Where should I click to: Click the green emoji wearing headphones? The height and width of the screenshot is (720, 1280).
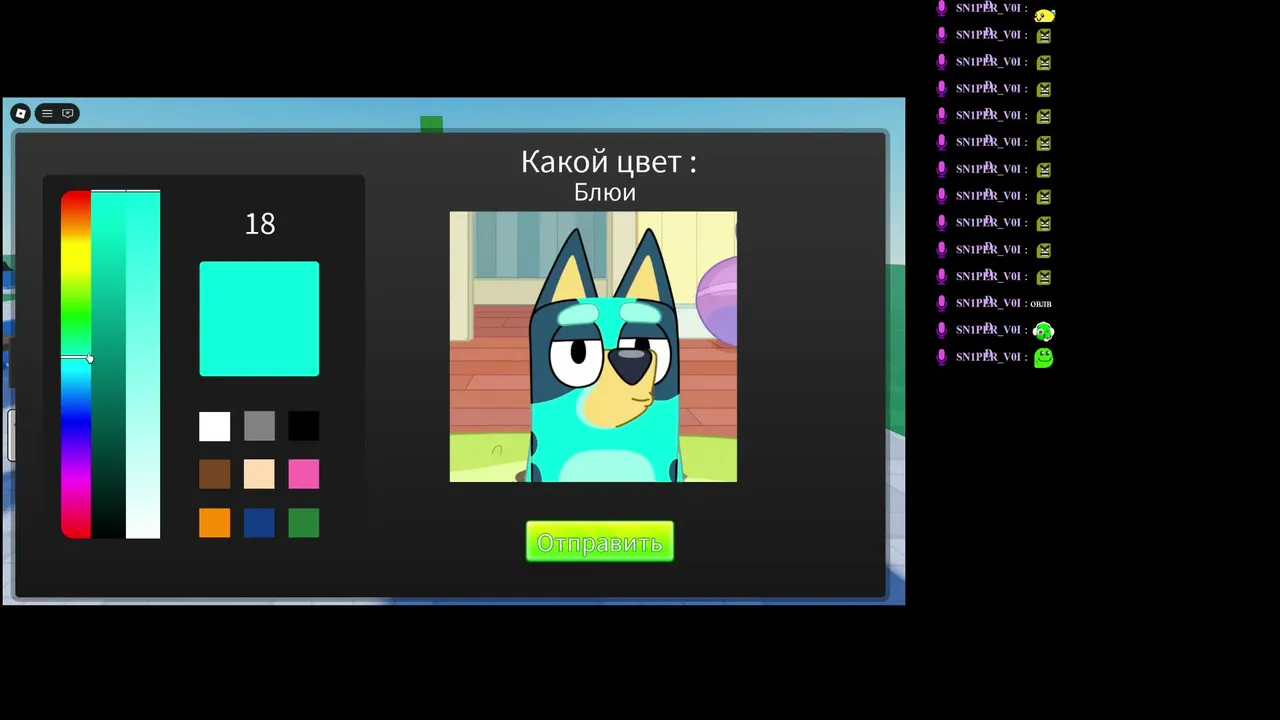(x=1043, y=331)
